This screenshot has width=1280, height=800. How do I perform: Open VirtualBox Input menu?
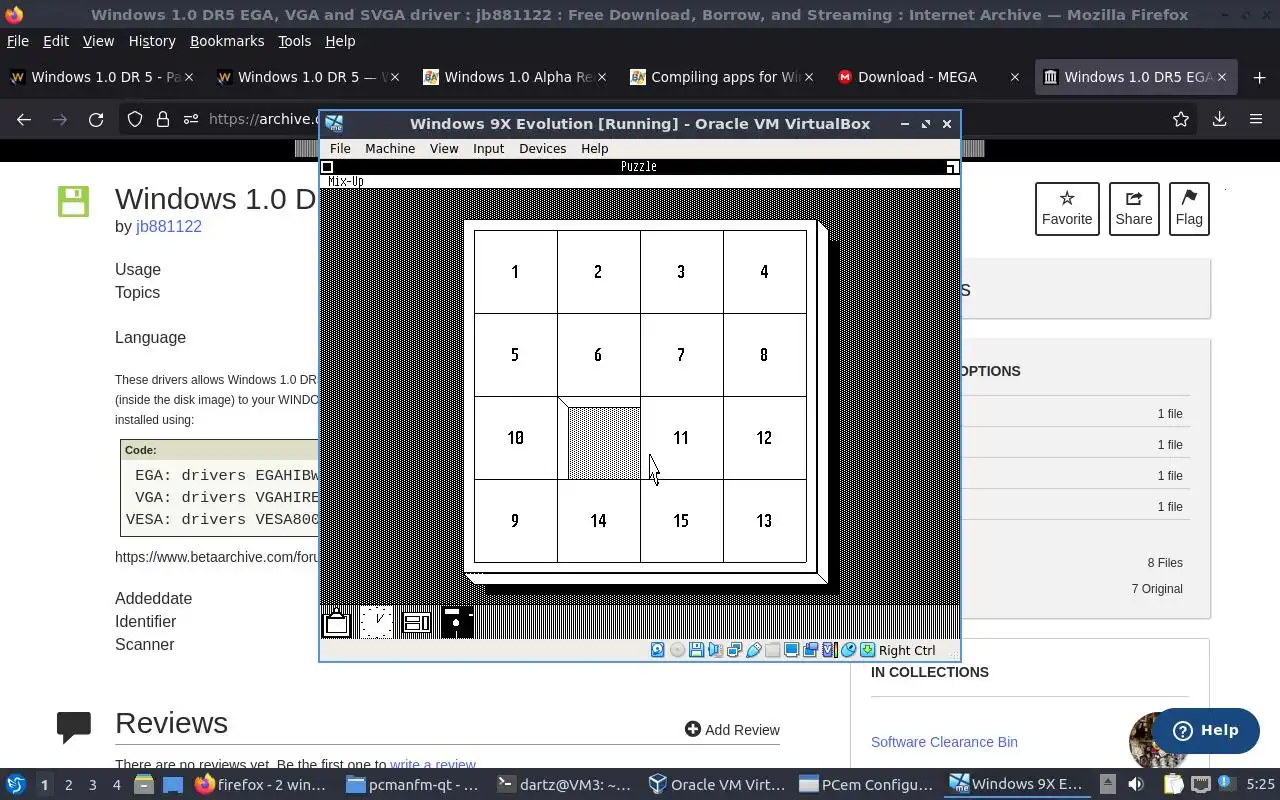tap(488, 148)
